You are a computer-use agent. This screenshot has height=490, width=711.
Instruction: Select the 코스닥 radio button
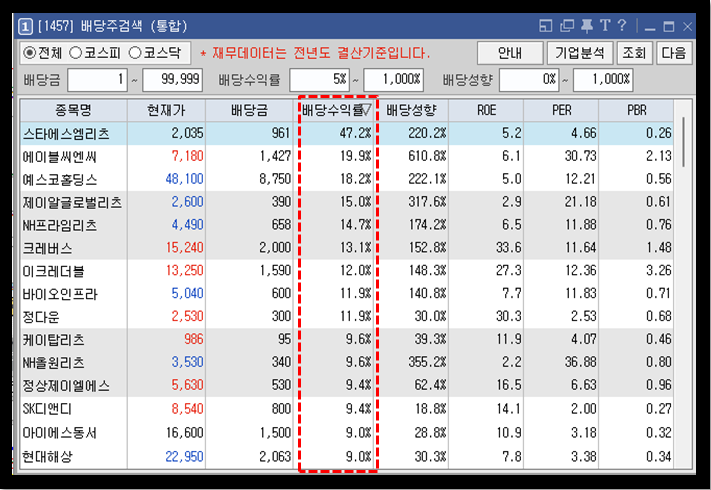tap(135, 53)
